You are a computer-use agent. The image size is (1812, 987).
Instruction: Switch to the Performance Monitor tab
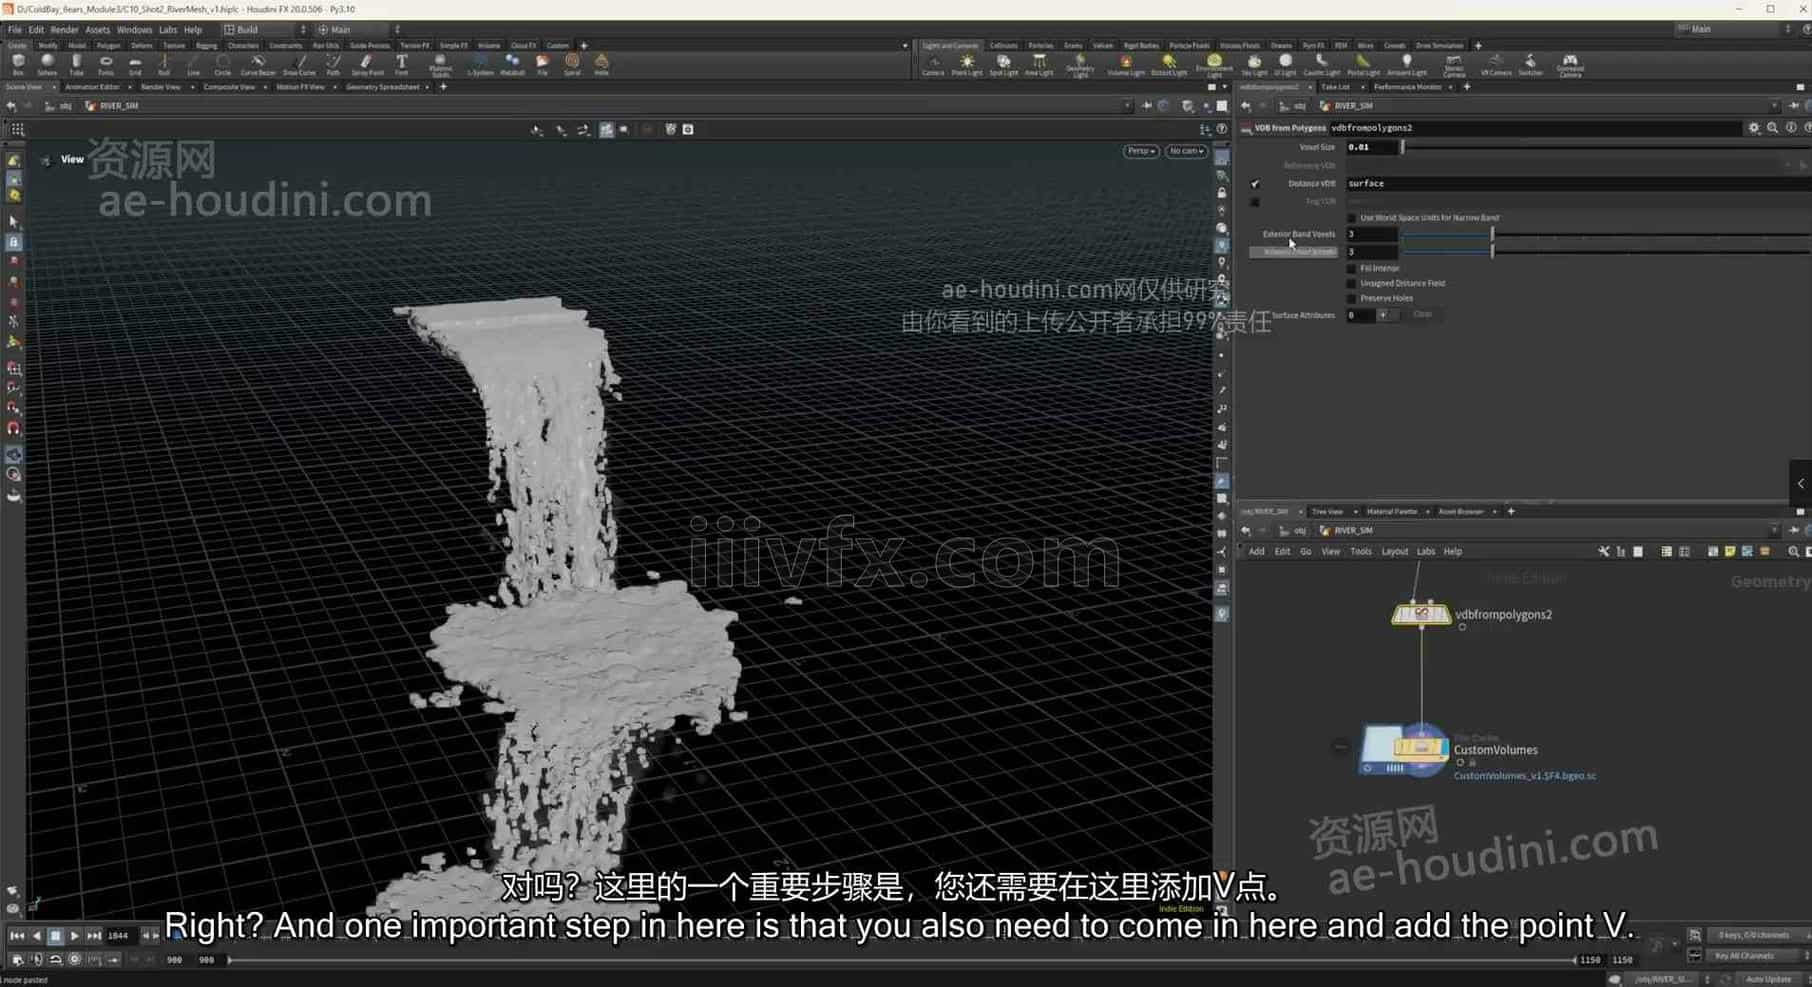(1407, 87)
